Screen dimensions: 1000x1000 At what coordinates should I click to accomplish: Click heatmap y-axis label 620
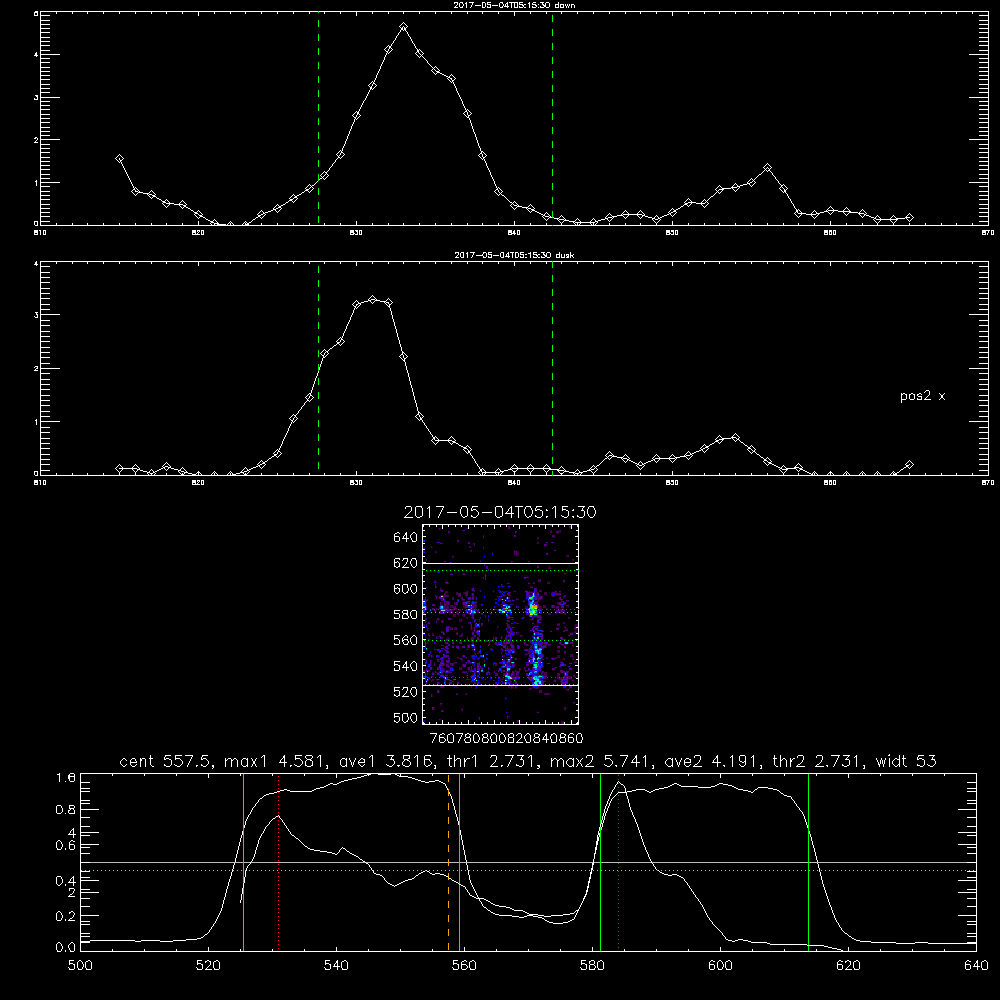406,563
